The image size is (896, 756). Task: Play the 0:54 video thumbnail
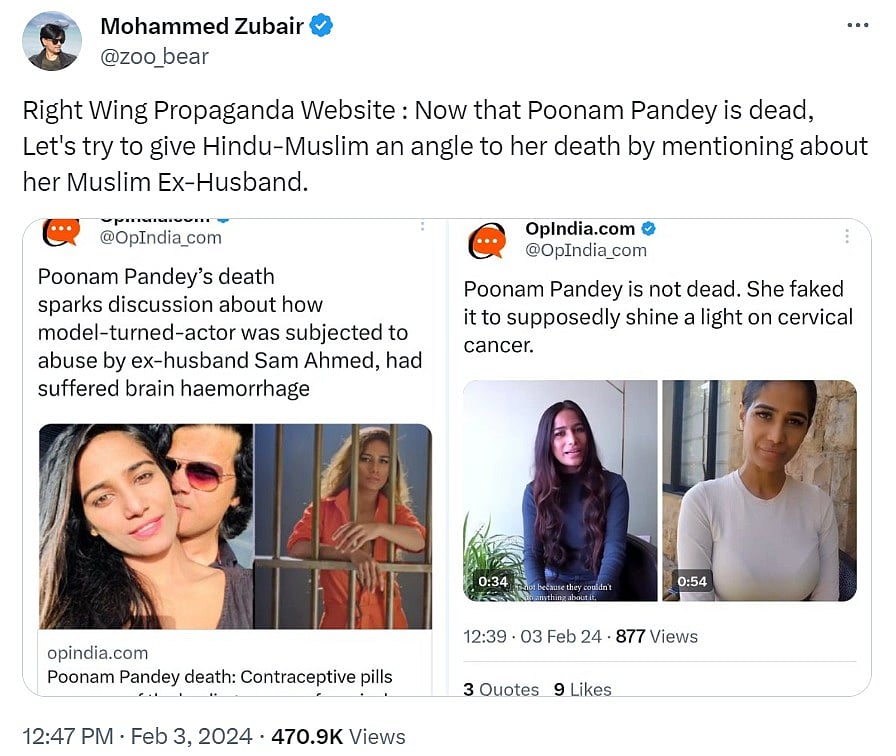coord(759,490)
